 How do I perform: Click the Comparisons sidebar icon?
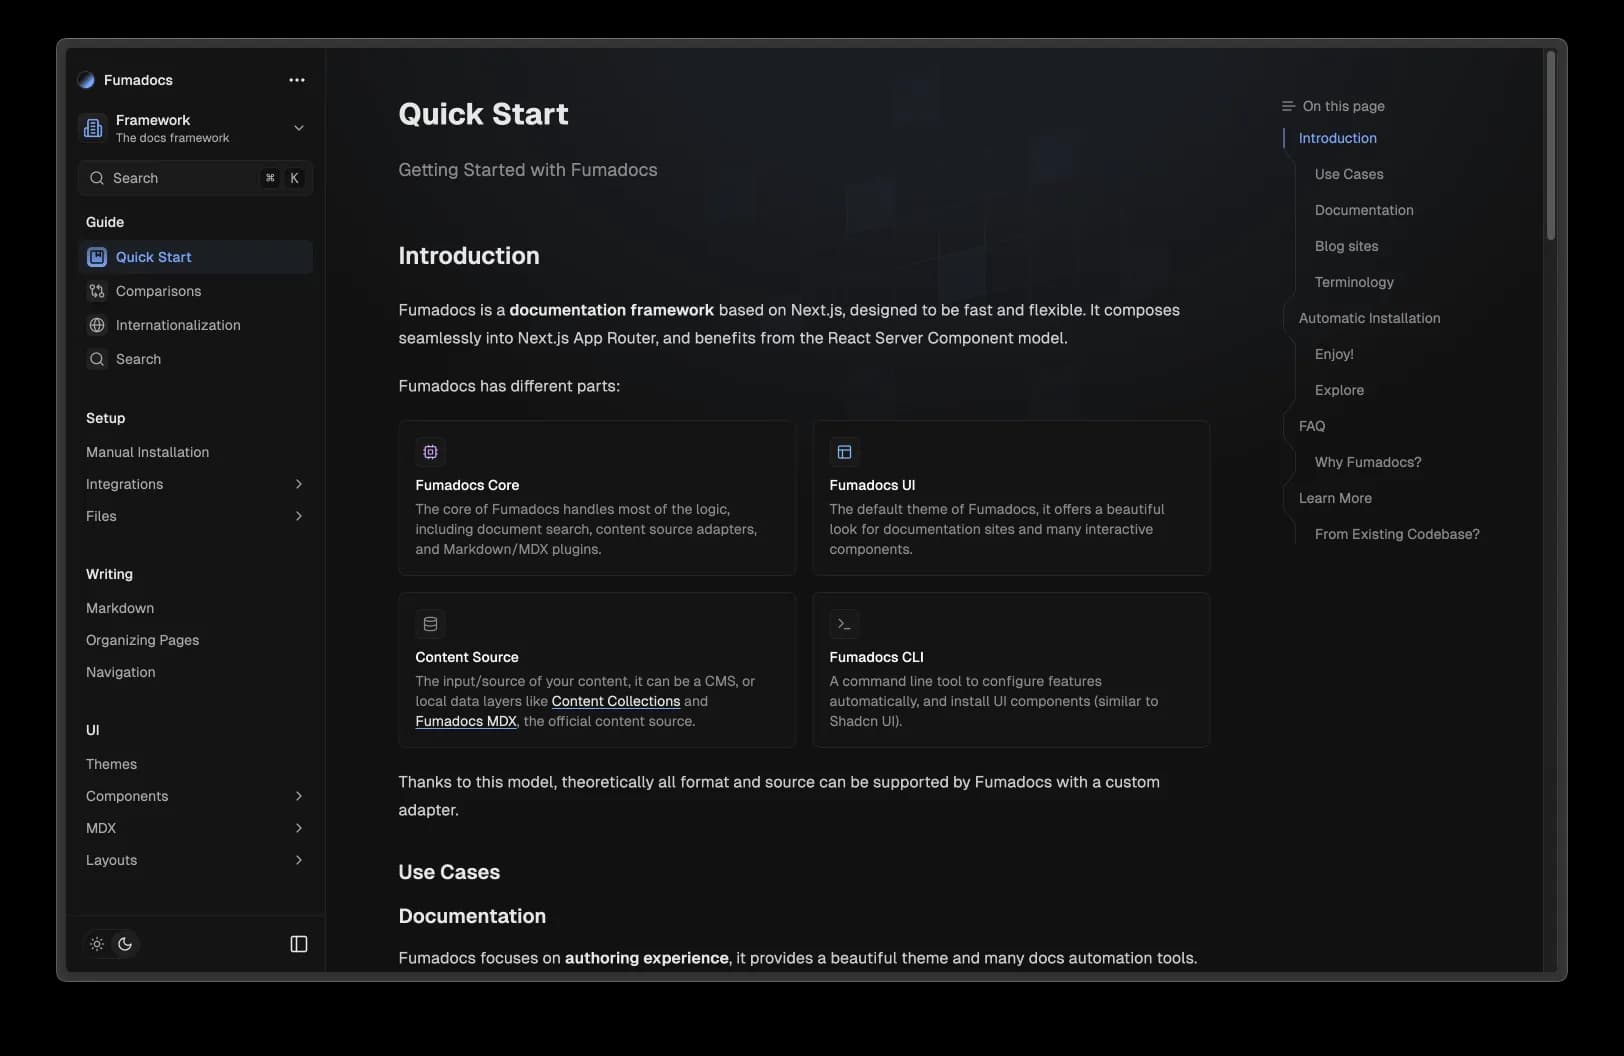click(x=97, y=291)
